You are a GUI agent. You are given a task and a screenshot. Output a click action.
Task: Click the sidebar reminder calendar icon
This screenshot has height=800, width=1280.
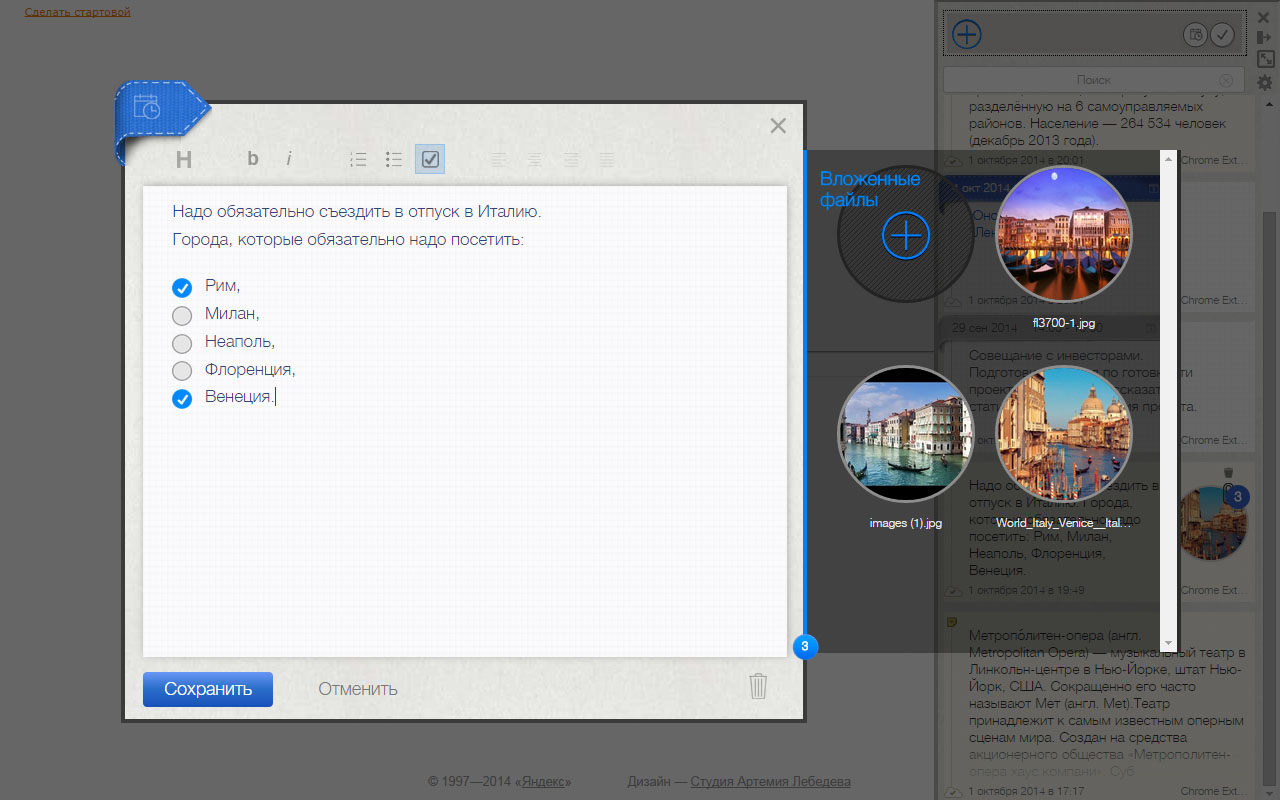click(1195, 35)
